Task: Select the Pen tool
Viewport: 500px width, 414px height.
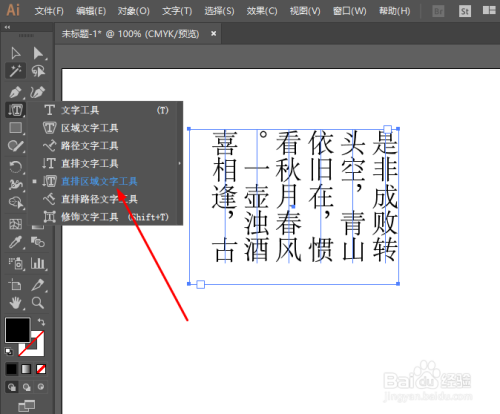Action: tap(15, 92)
